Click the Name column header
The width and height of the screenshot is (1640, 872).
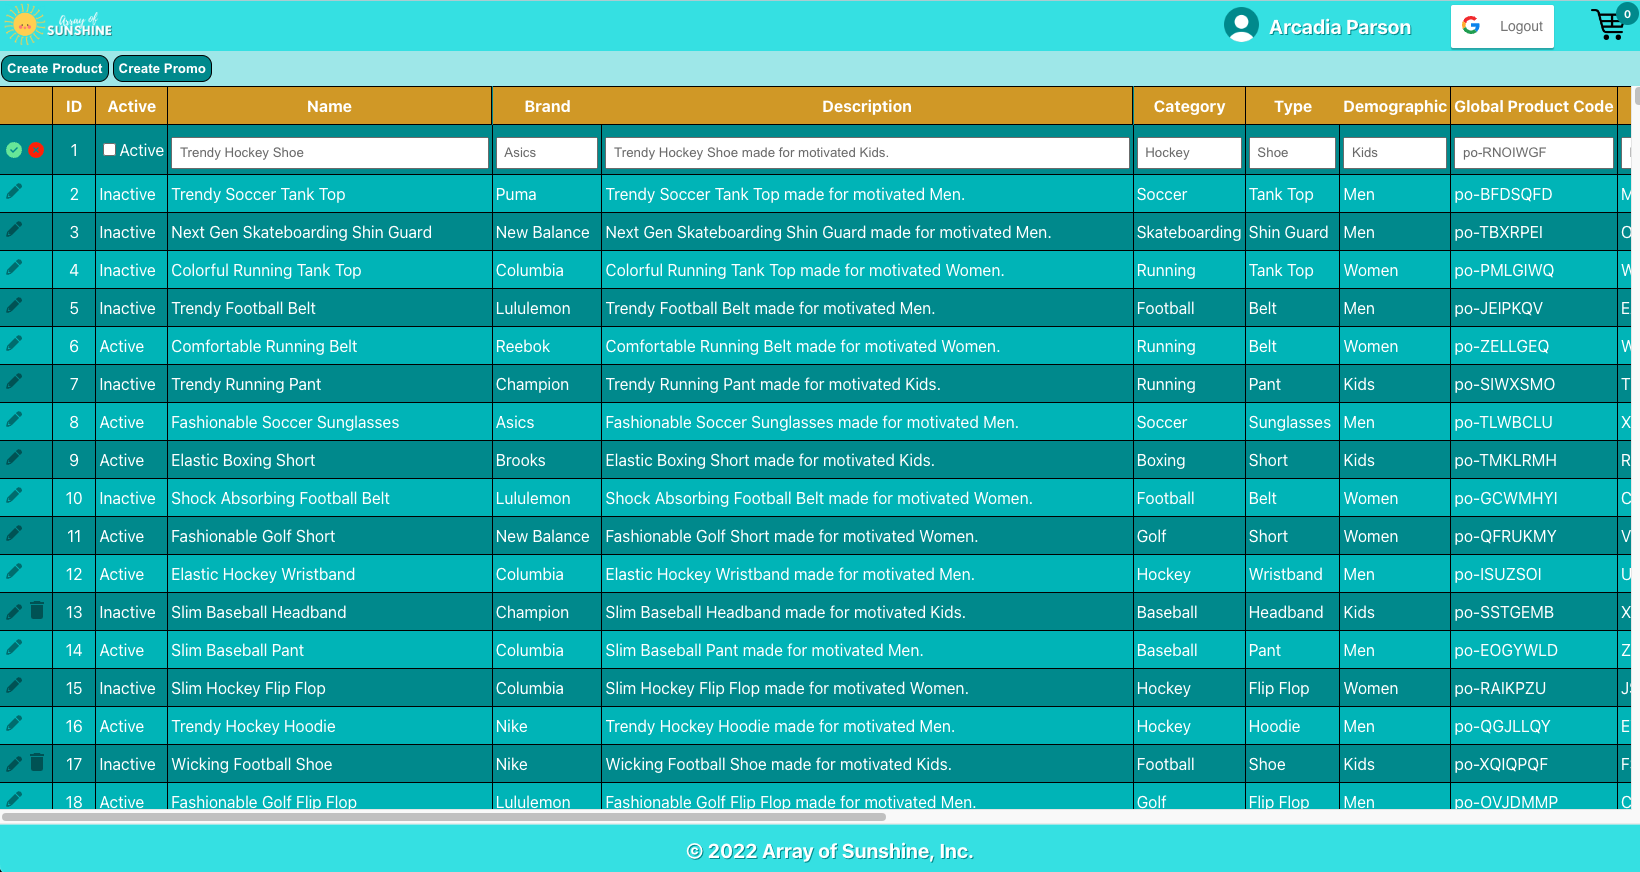pos(330,106)
